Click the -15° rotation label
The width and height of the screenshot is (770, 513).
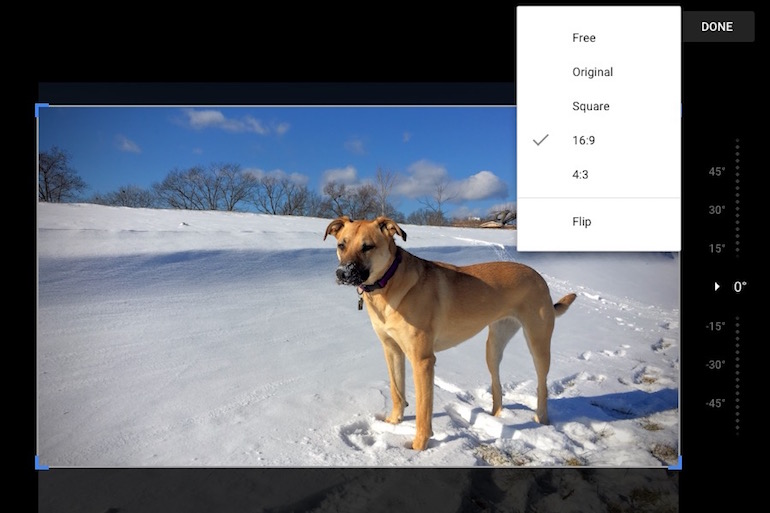[x=715, y=326]
